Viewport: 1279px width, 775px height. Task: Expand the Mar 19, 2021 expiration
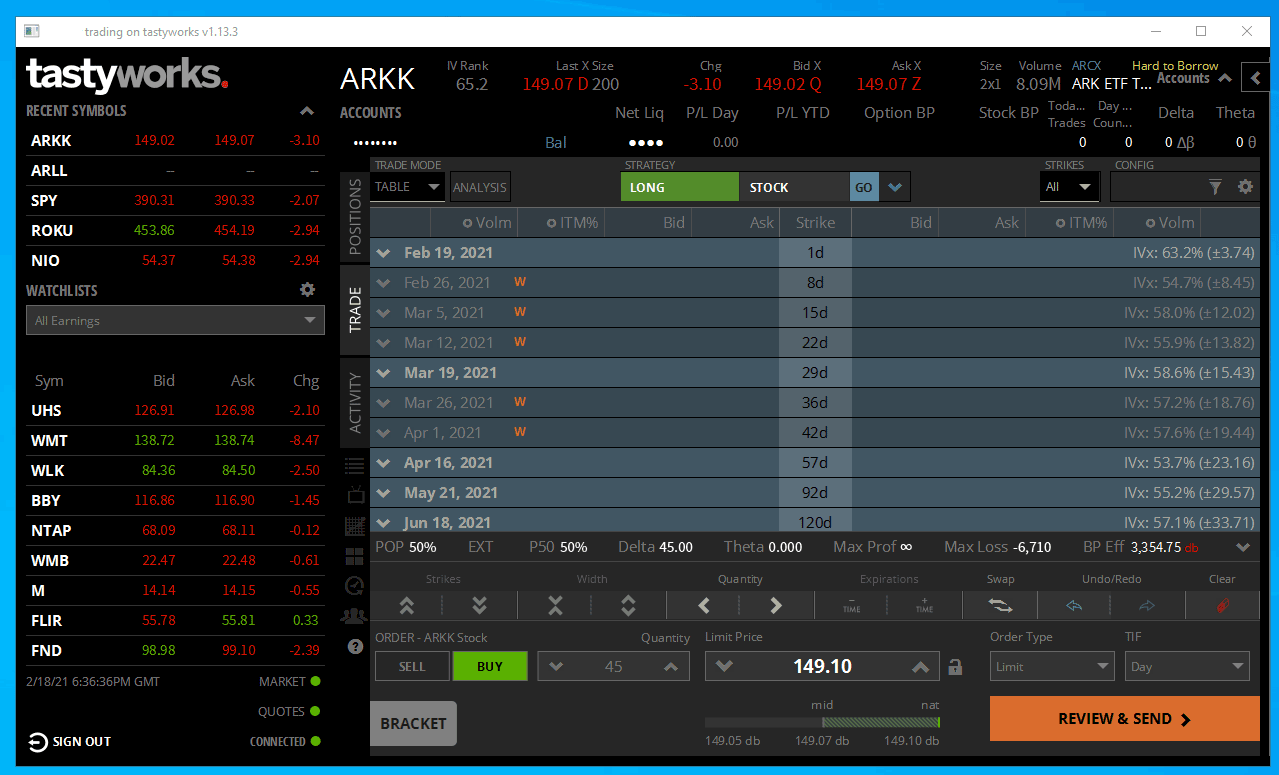click(383, 373)
